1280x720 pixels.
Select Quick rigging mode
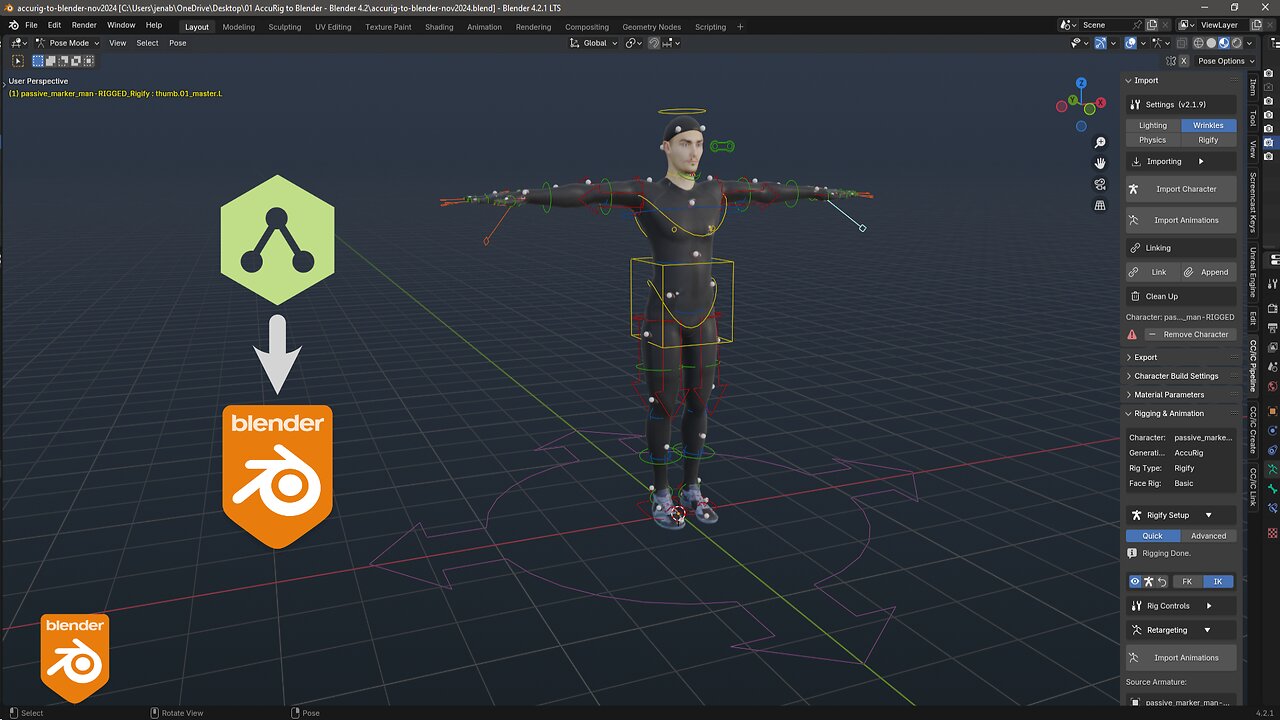1153,536
